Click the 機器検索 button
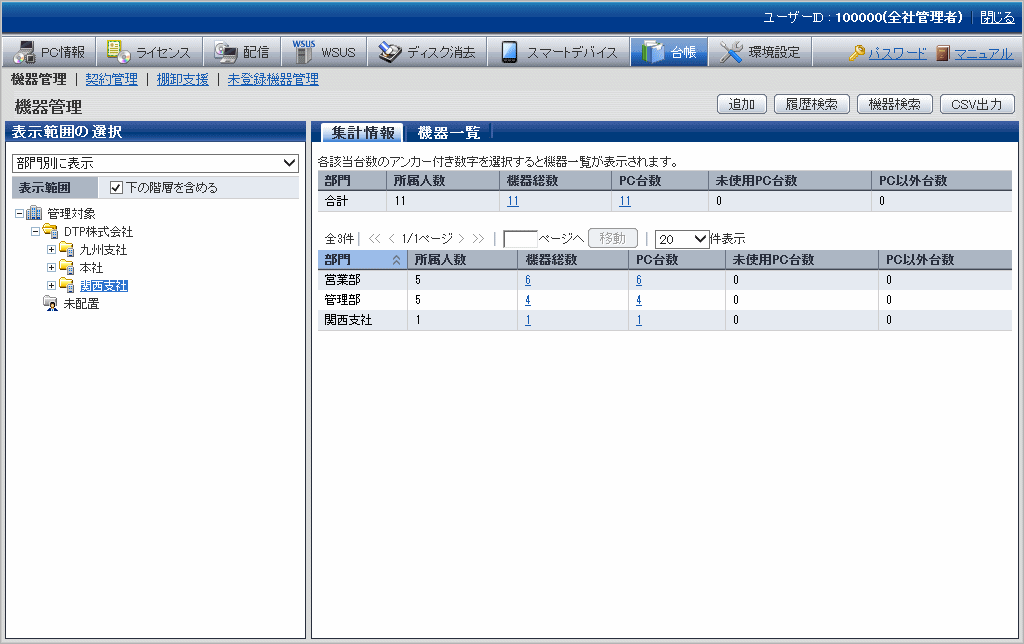Viewport: 1024px width, 644px height. click(x=894, y=104)
